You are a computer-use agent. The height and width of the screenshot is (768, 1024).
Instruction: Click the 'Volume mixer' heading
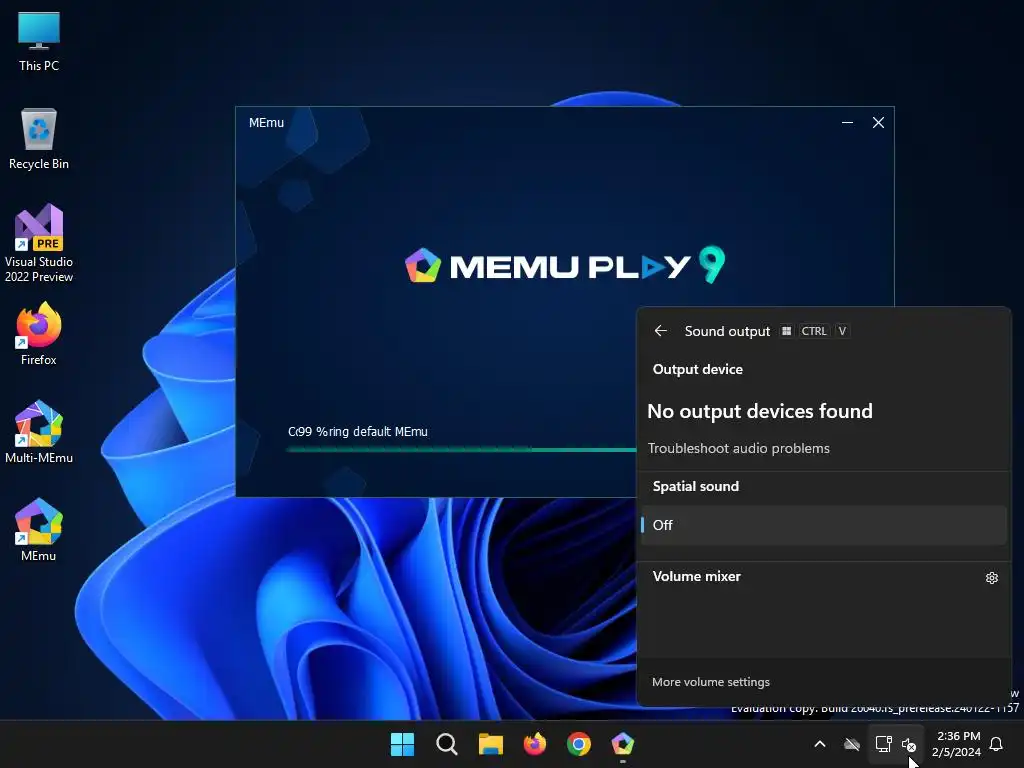697,577
